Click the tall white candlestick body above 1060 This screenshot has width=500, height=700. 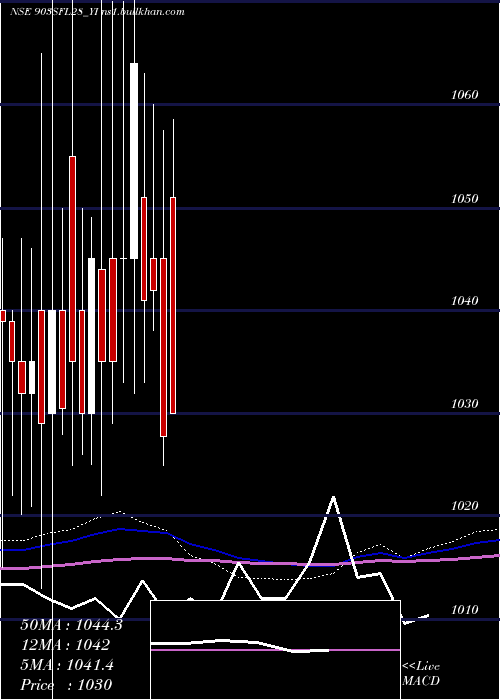click(x=134, y=161)
